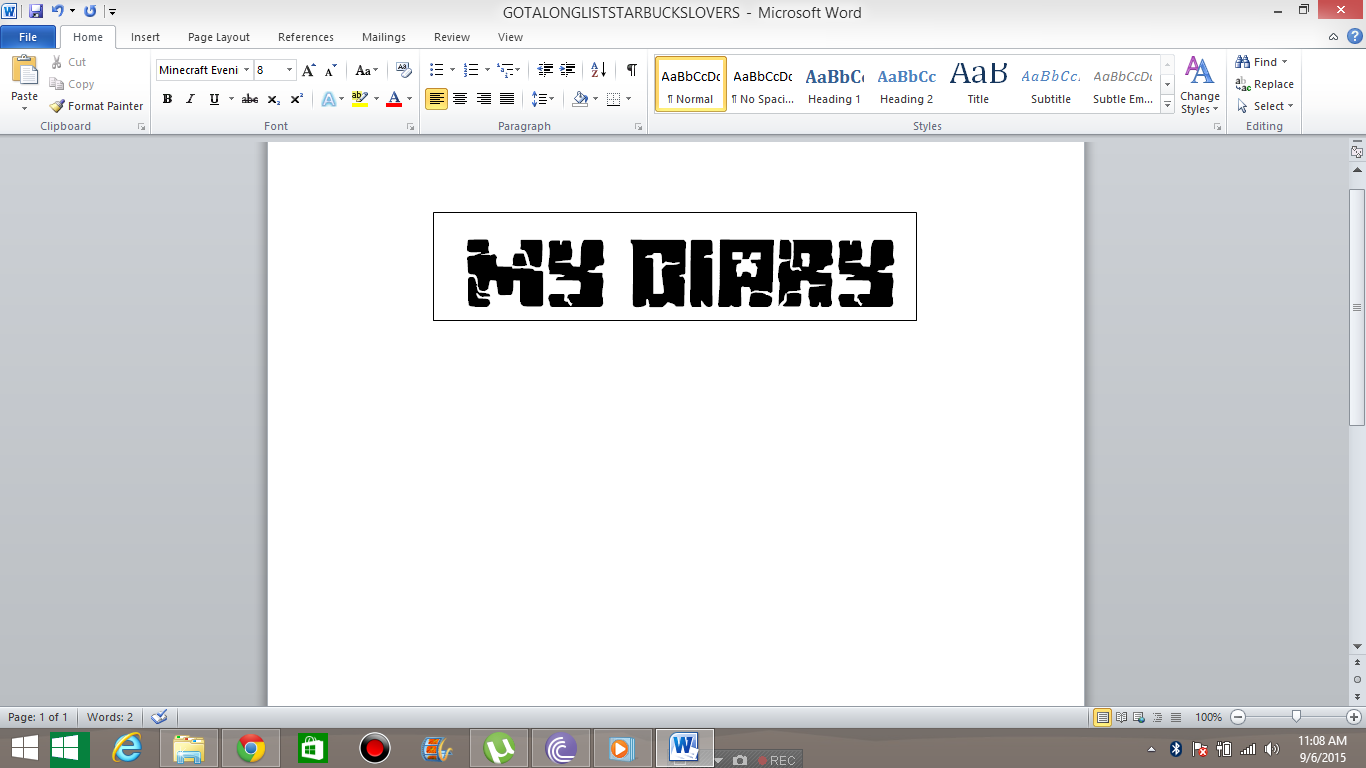Toggle Align Text Left button
1366x768 pixels.
[x=436, y=99]
